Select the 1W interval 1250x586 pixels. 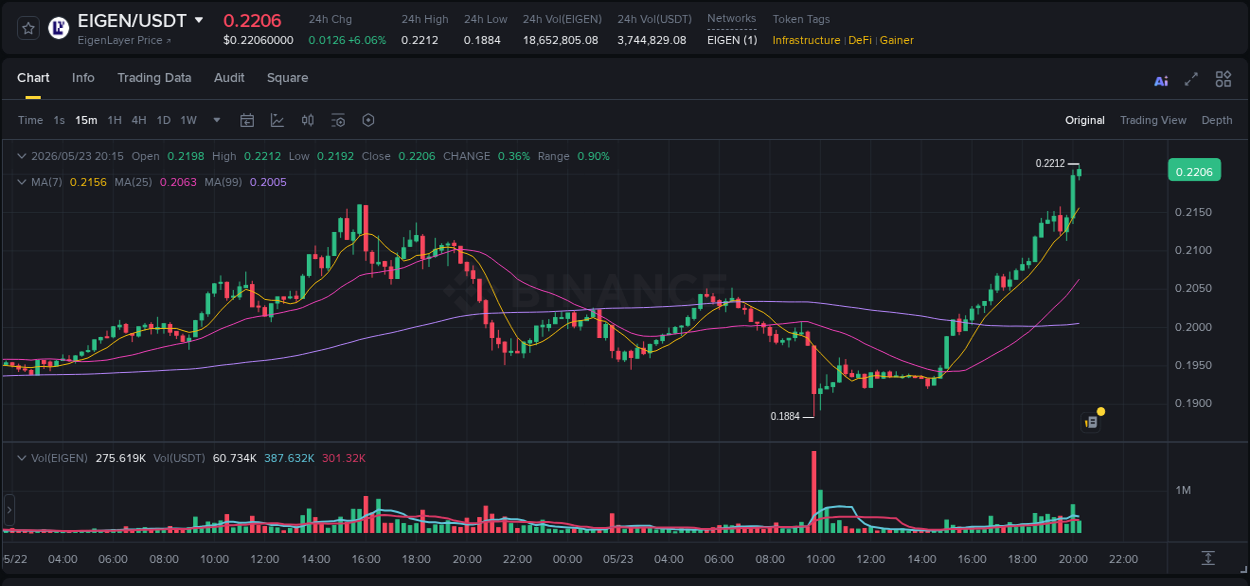pos(188,120)
